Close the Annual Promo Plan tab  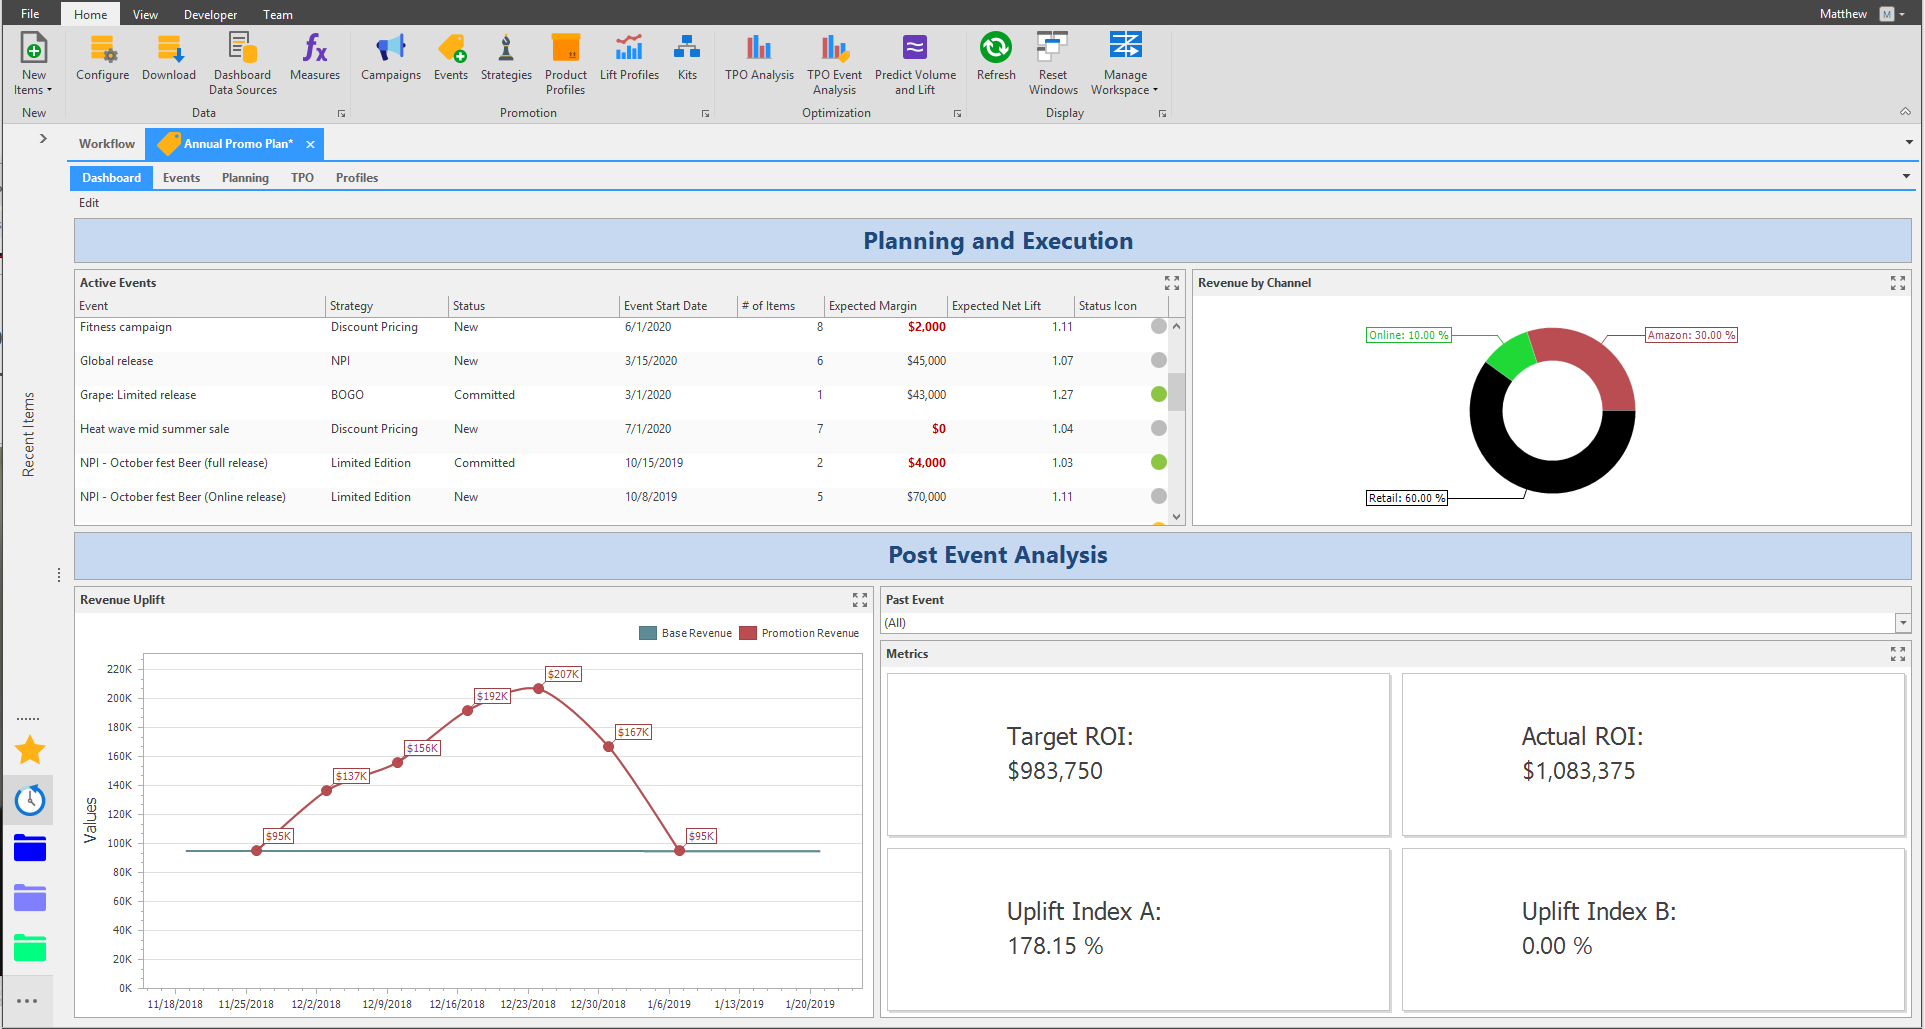point(310,144)
